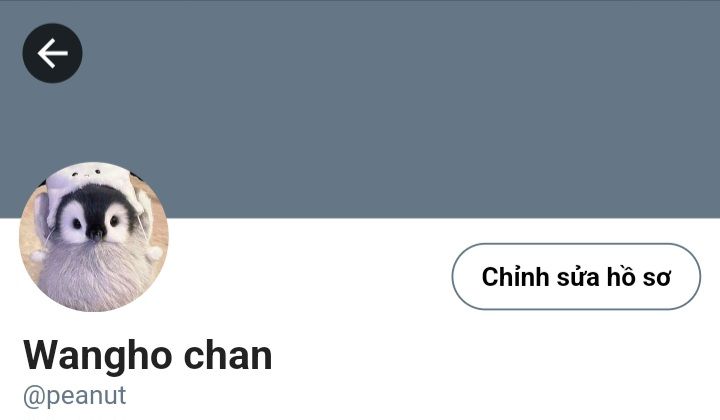This screenshot has width=720, height=420.
Task: Click the profile name heading text
Action: 148,356
